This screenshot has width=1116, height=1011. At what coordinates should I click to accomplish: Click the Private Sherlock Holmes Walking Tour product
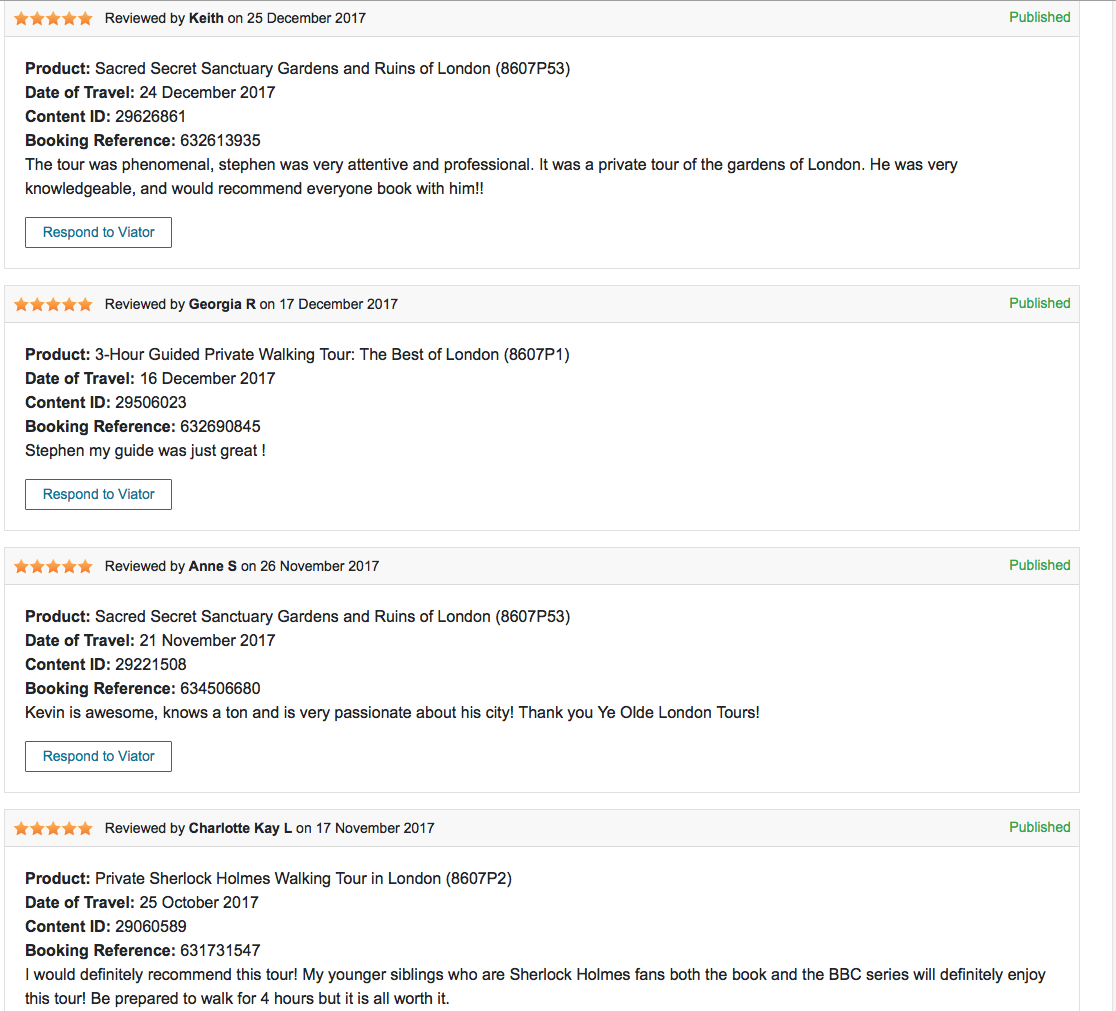point(303,878)
